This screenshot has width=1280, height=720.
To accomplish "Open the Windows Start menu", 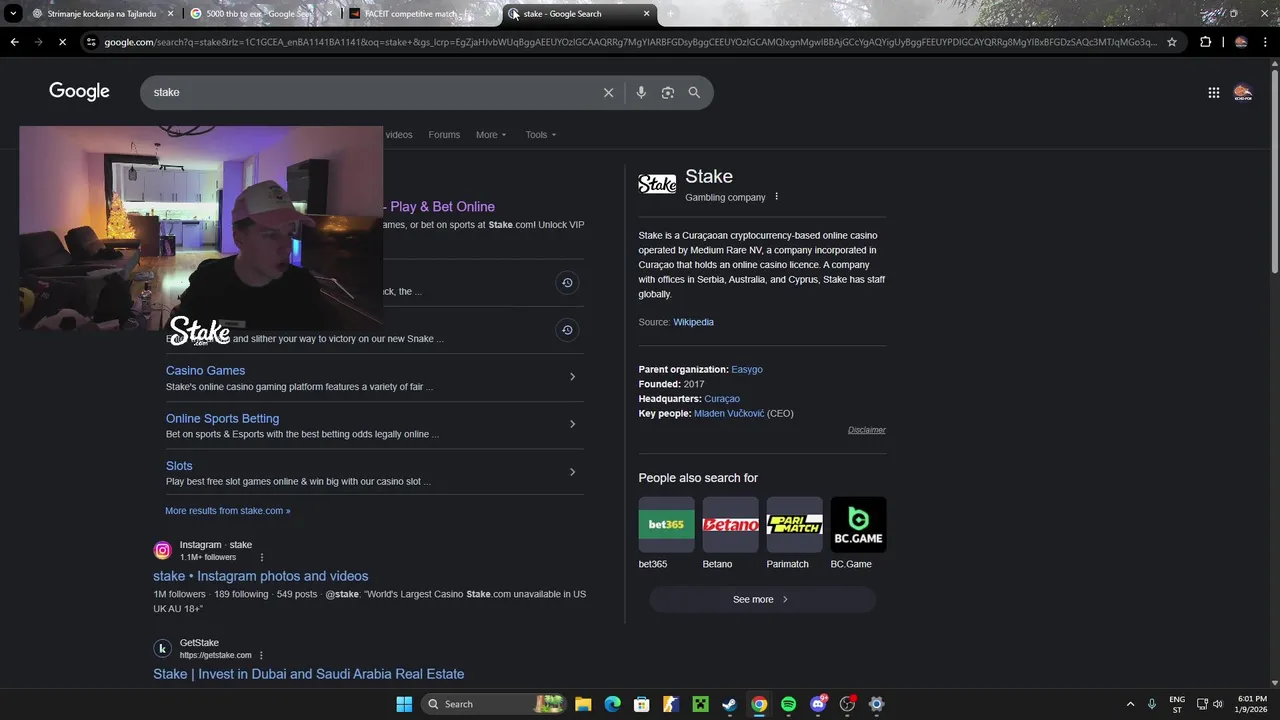I will pyautogui.click(x=404, y=704).
